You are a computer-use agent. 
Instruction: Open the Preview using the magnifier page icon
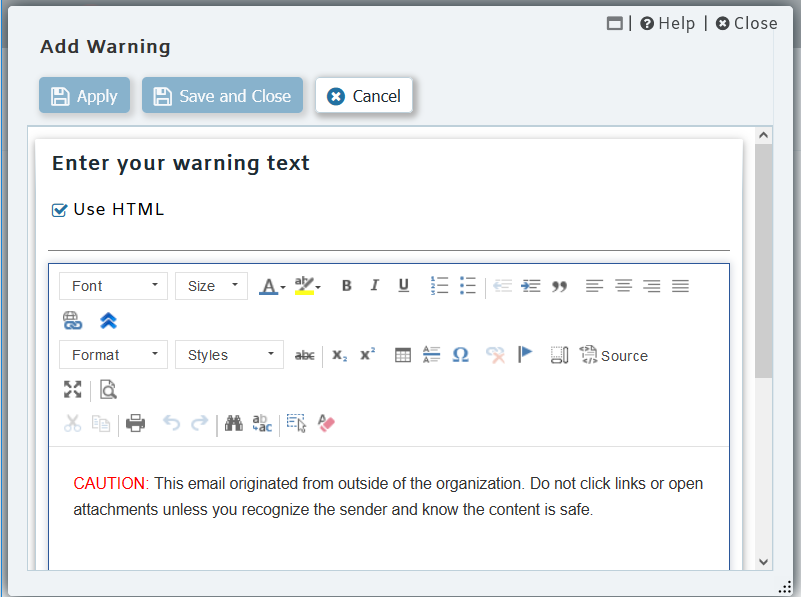[x=108, y=390]
